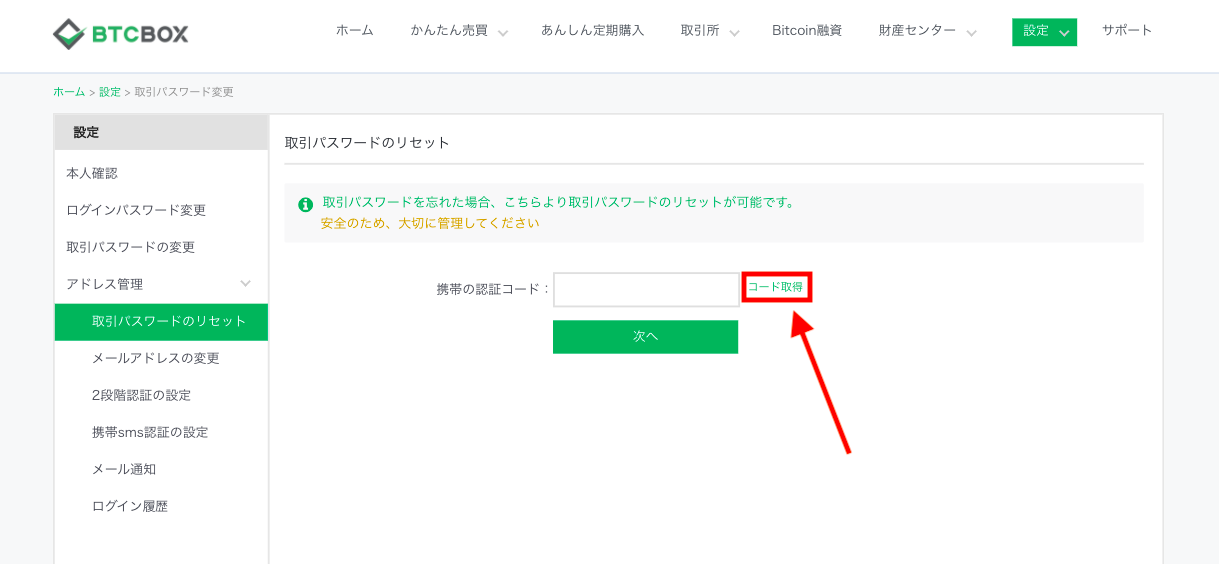Viewport: 1219px width, 564px height.
Task: Go to あんしん定期購入 page
Action: pos(593,31)
